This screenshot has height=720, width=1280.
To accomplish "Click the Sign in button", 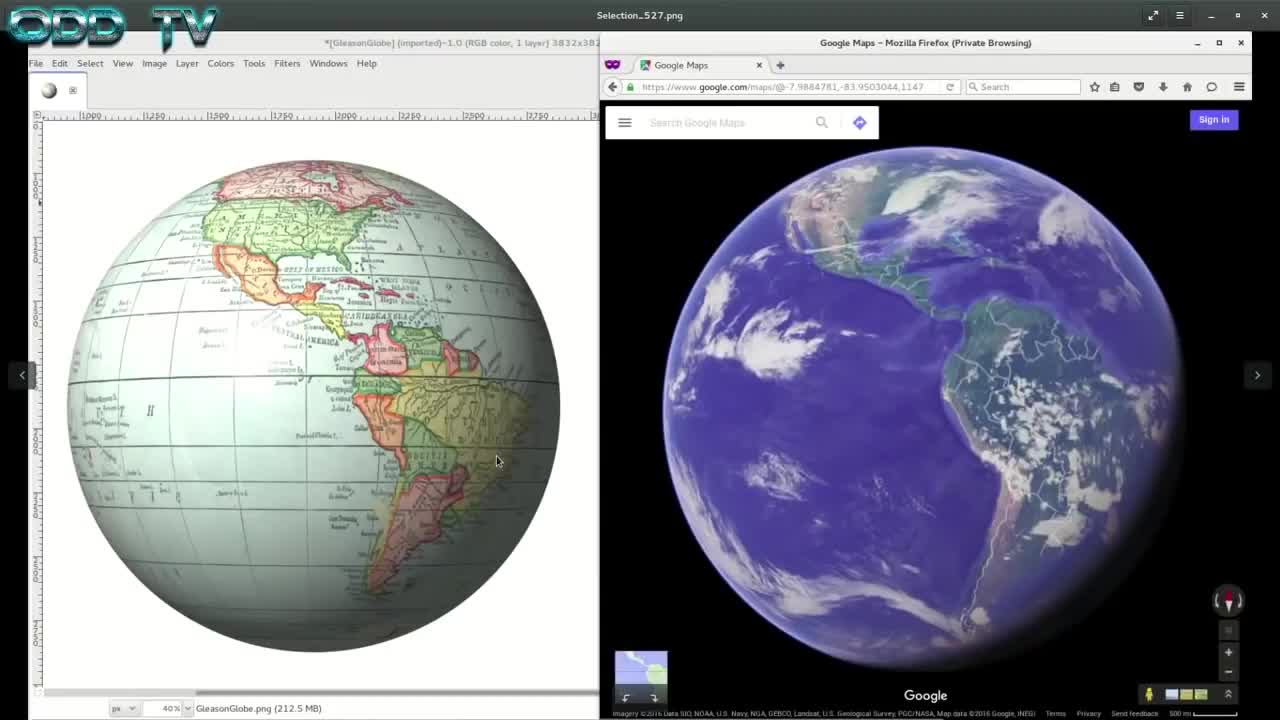I will 1214,120.
